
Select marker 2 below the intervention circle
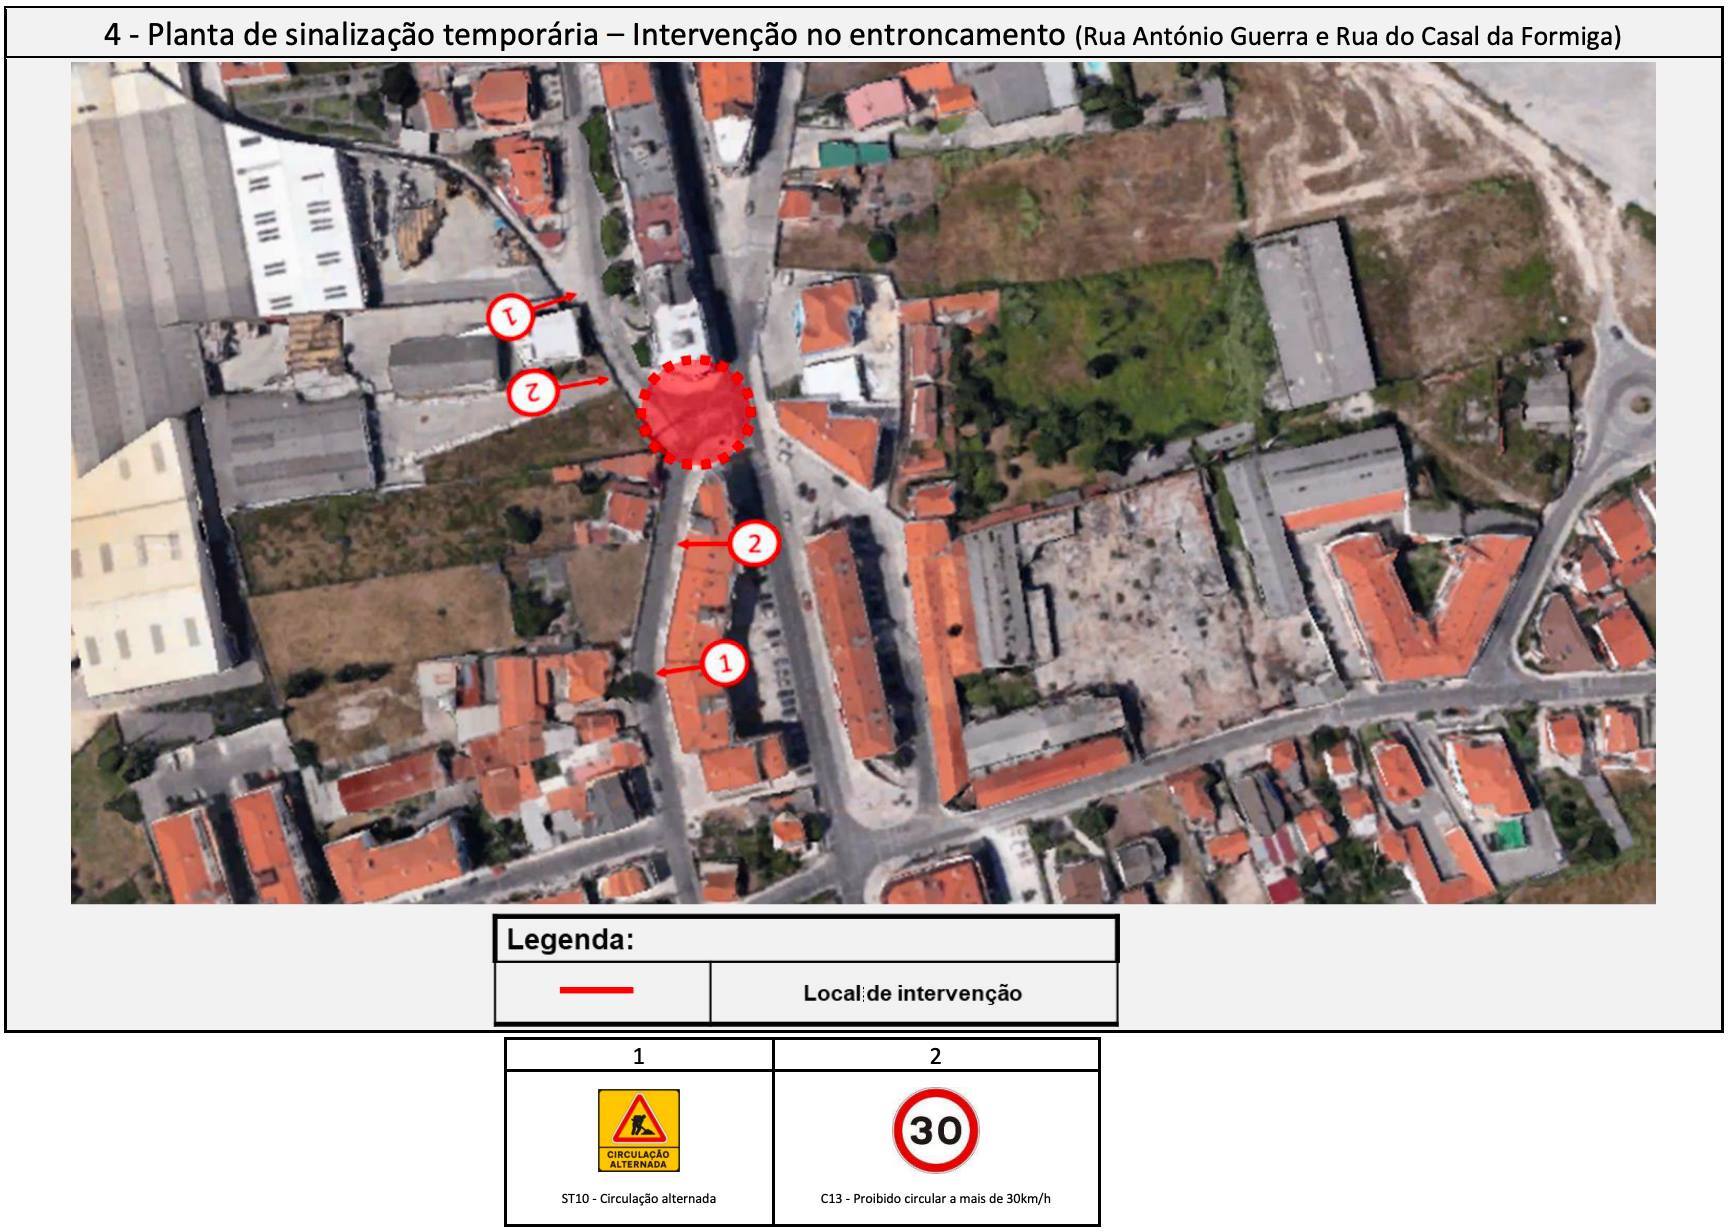(754, 543)
